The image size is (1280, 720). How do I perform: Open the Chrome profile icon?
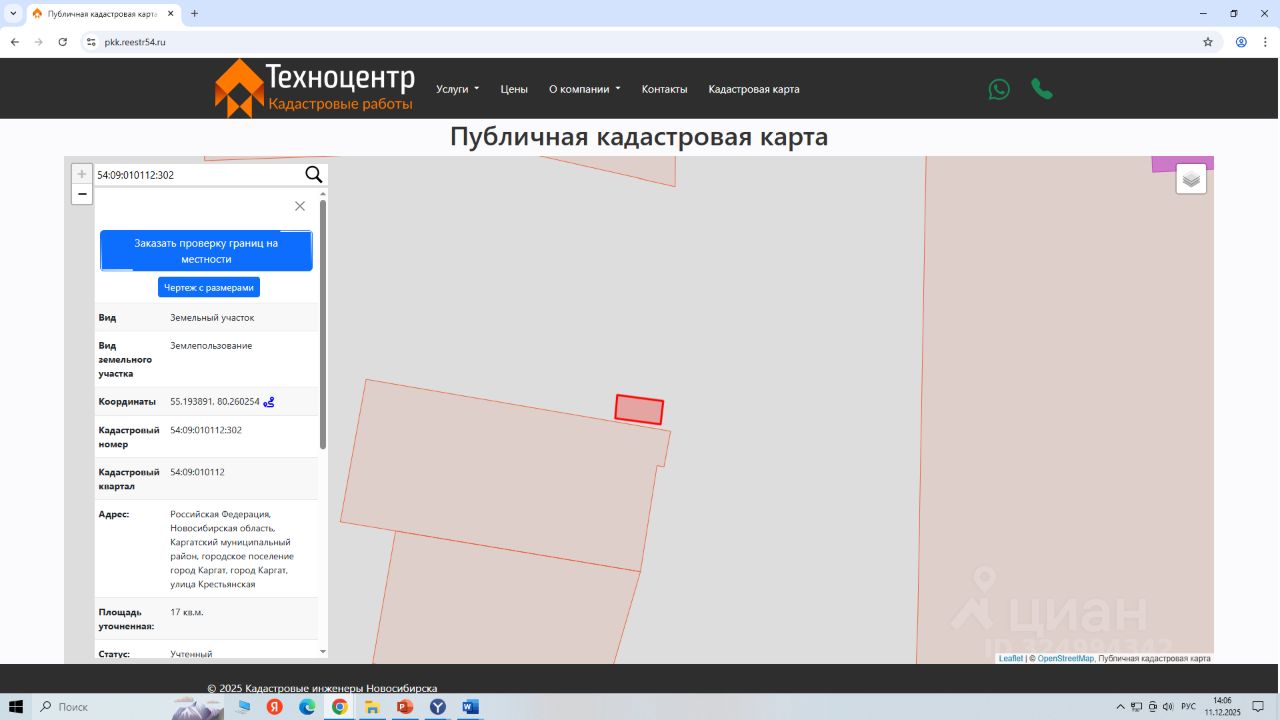1241,42
